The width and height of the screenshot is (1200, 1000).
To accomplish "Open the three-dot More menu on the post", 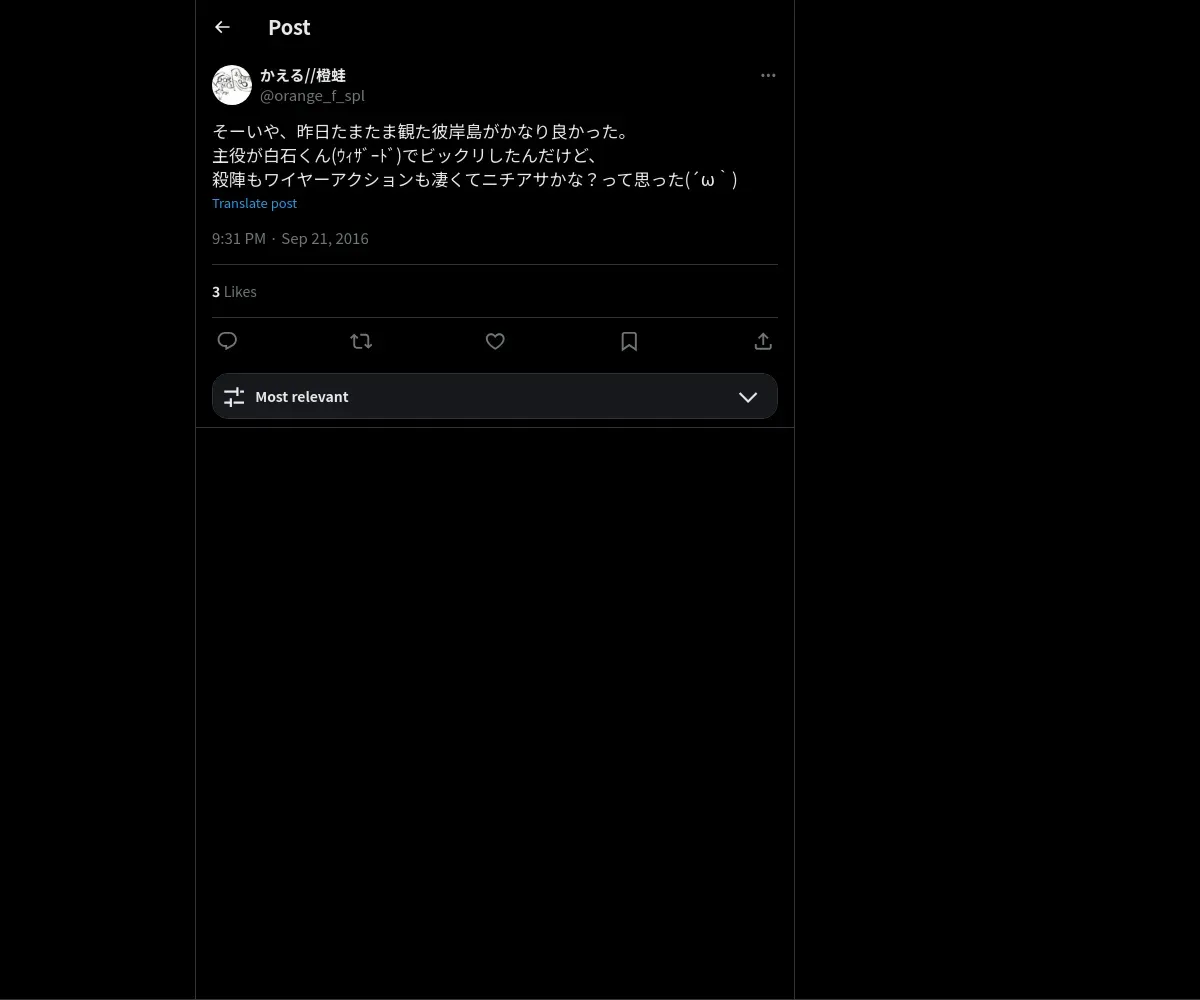I will click(x=768, y=75).
